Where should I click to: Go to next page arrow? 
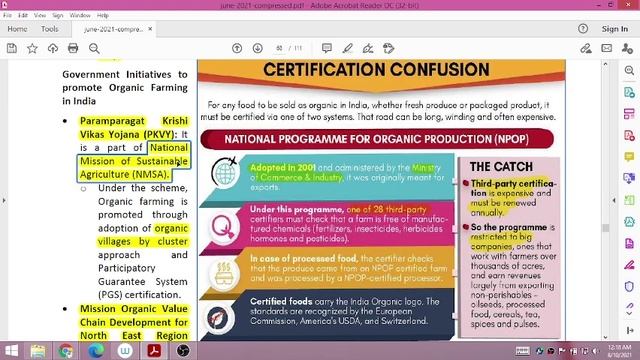tap(258, 48)
